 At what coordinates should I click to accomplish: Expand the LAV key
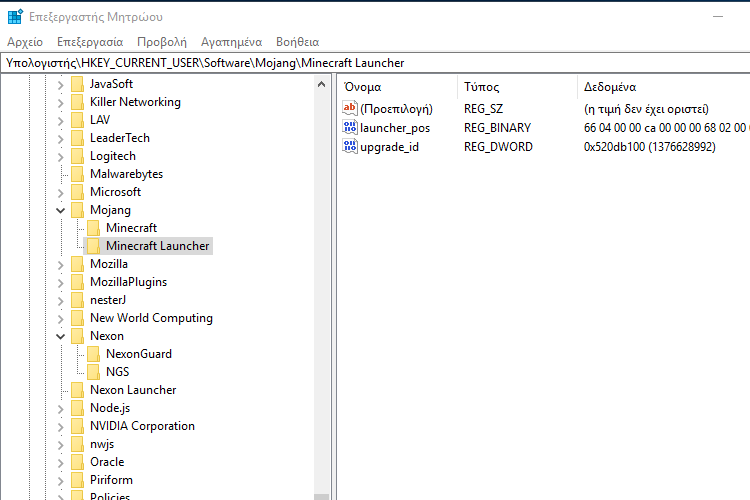pyautogui.click(x=60, y=121)
